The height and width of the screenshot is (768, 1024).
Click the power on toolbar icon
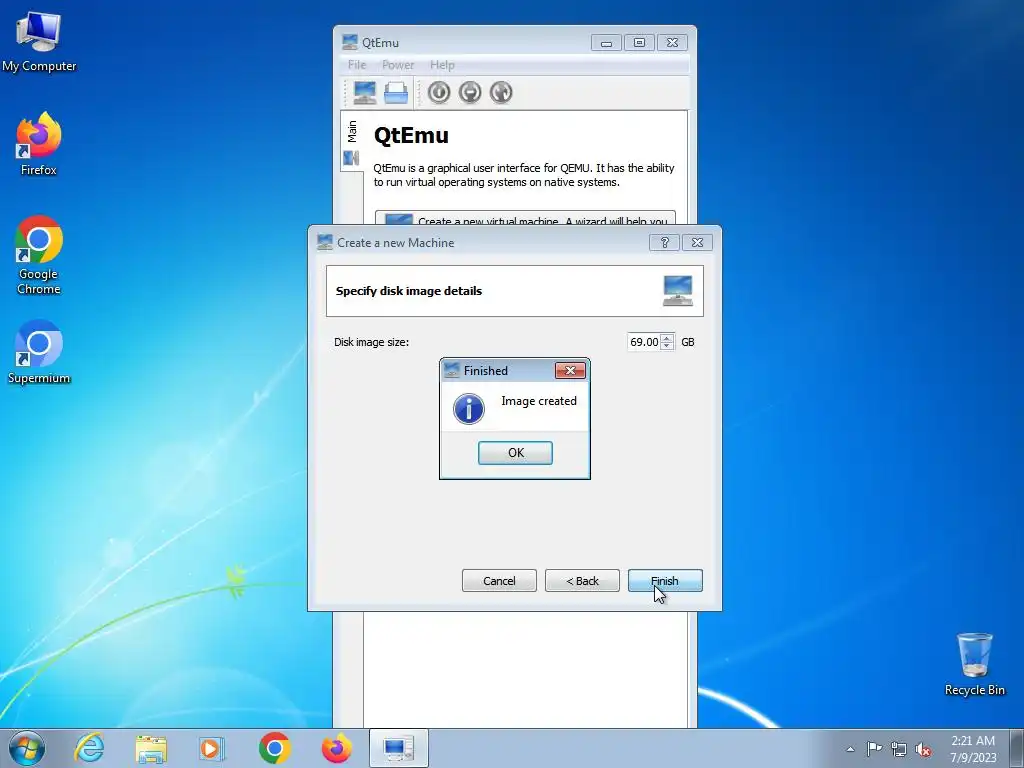[439, 92]
